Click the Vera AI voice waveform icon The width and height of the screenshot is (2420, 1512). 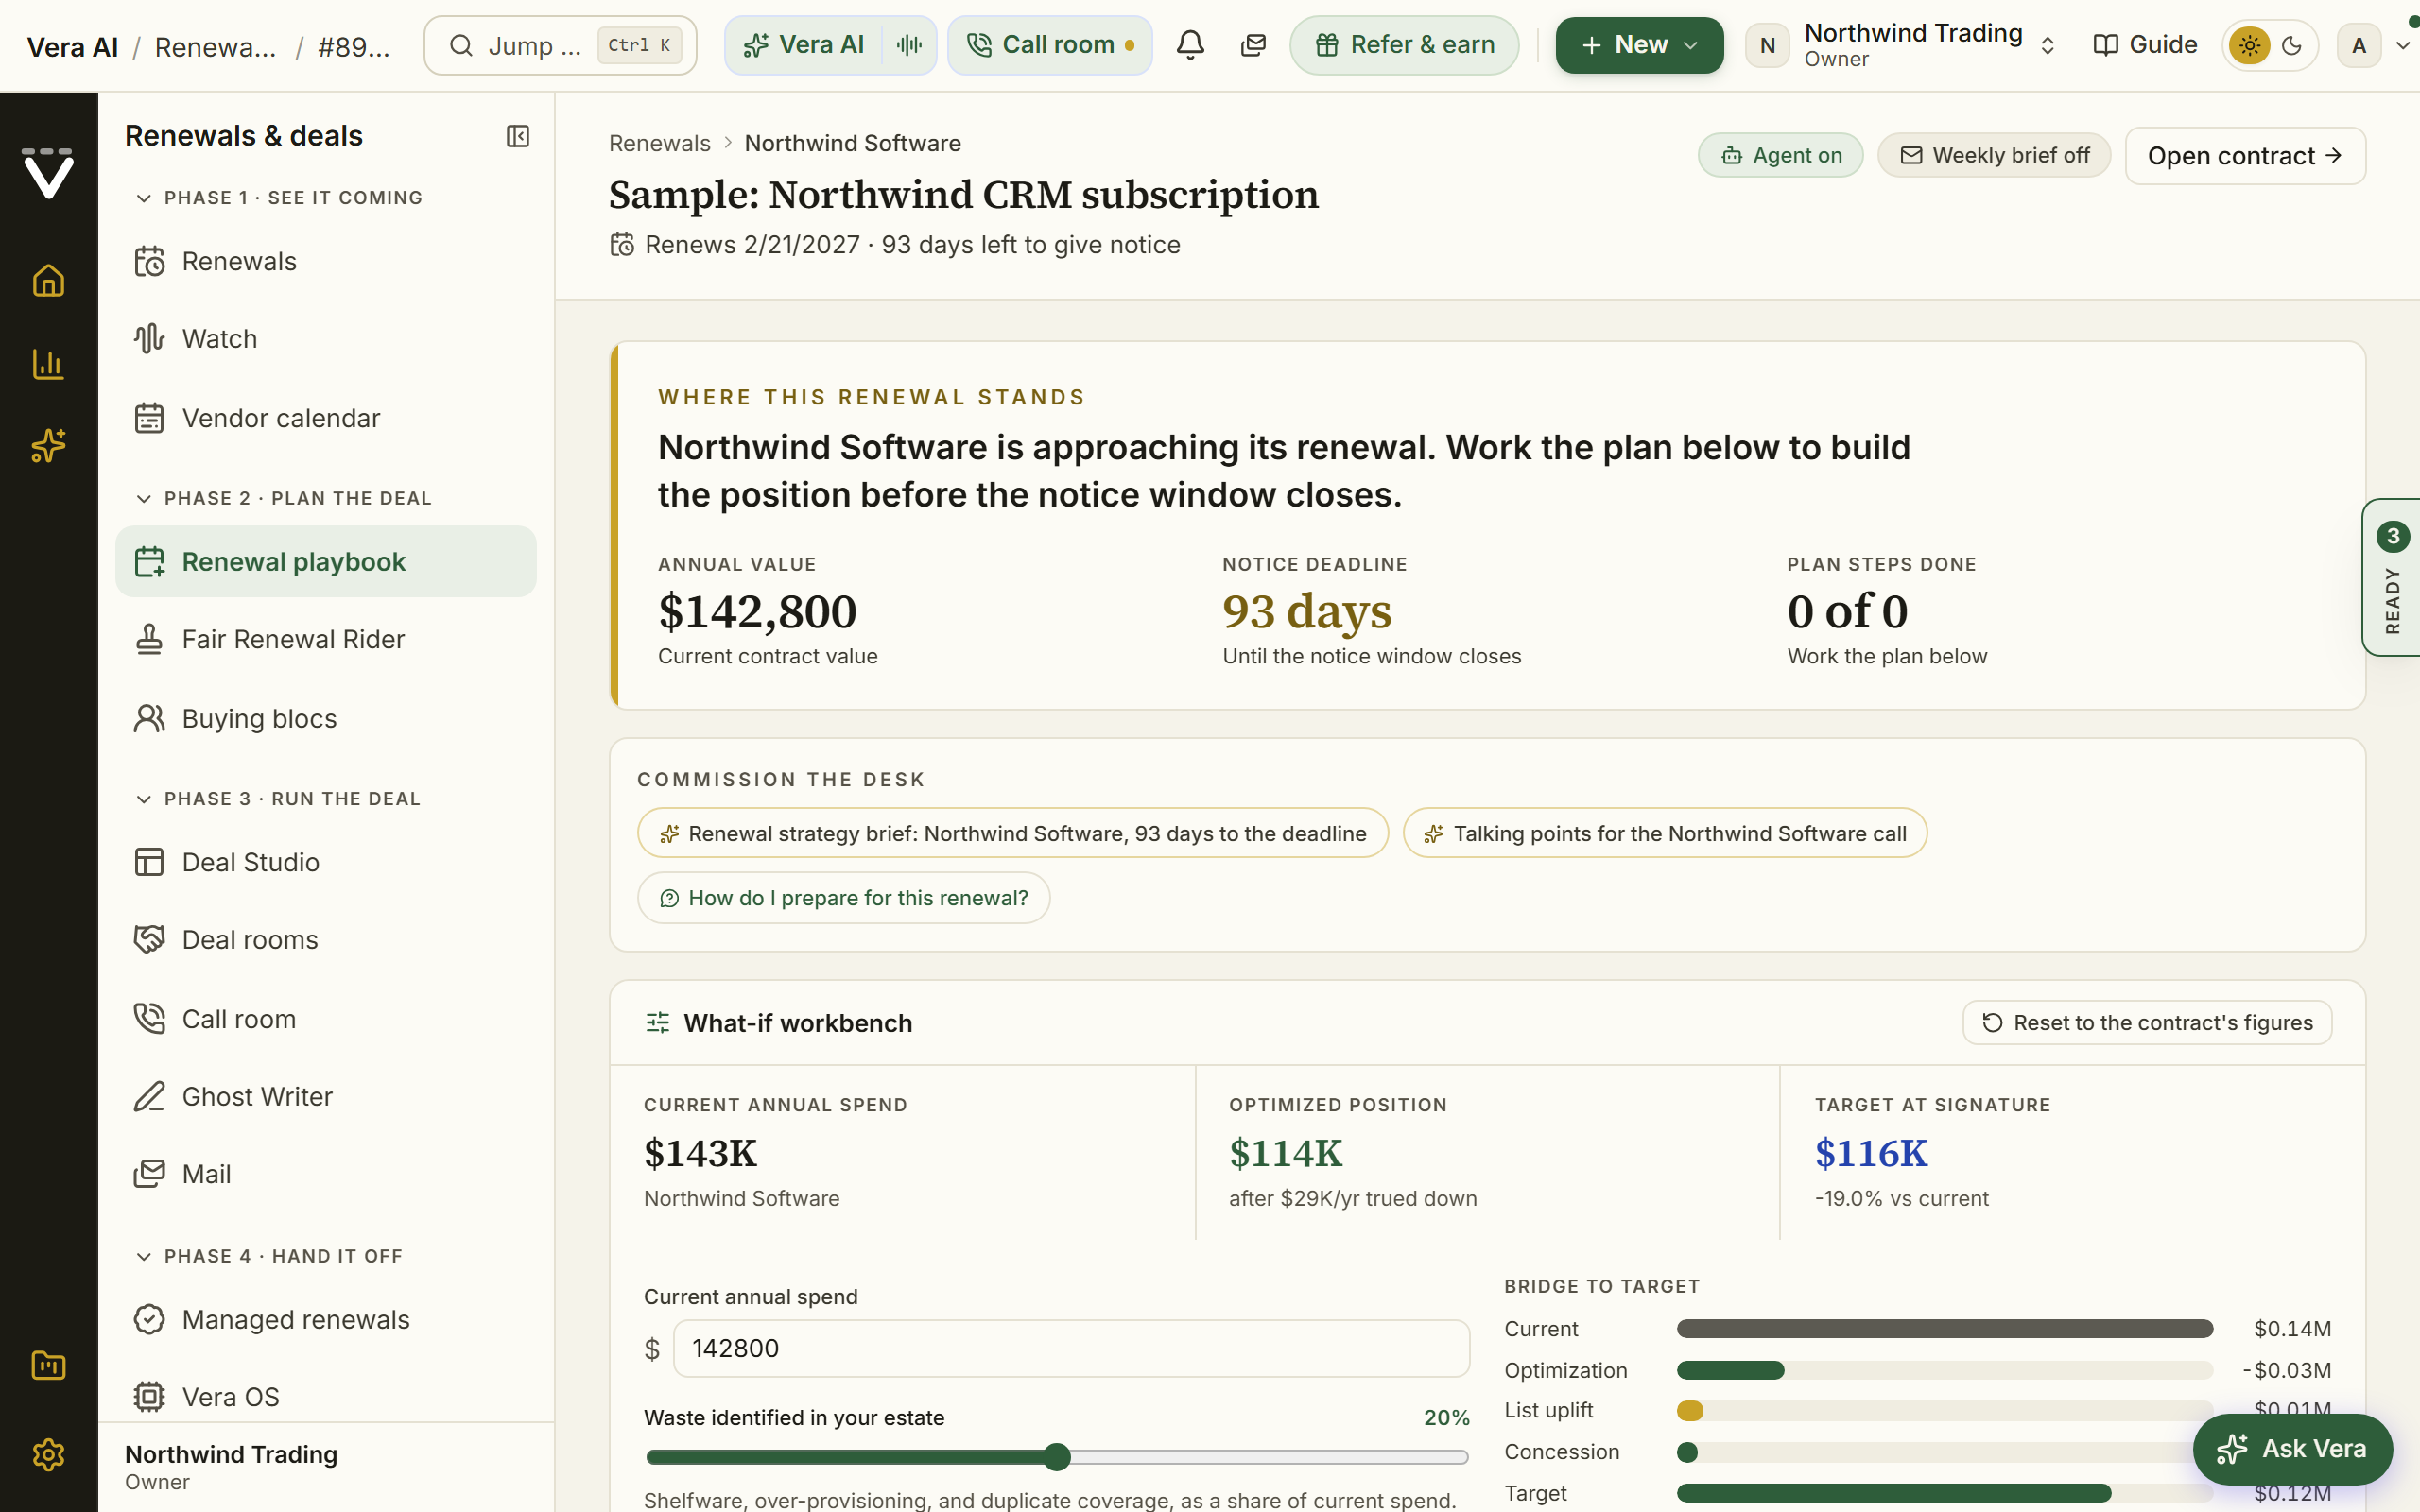tap(909, 45)
